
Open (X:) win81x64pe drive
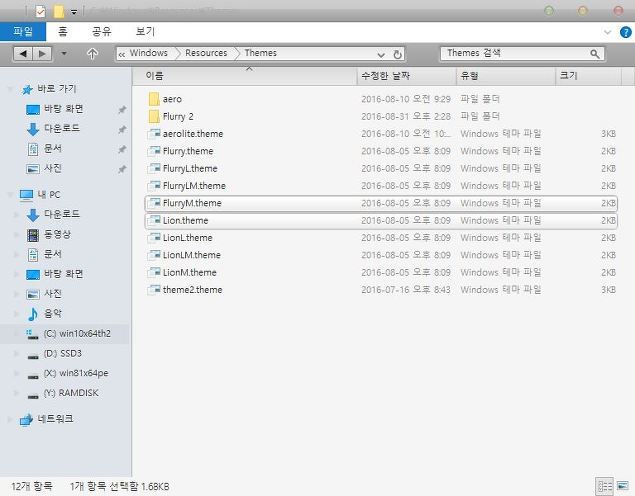pos(76,373)
